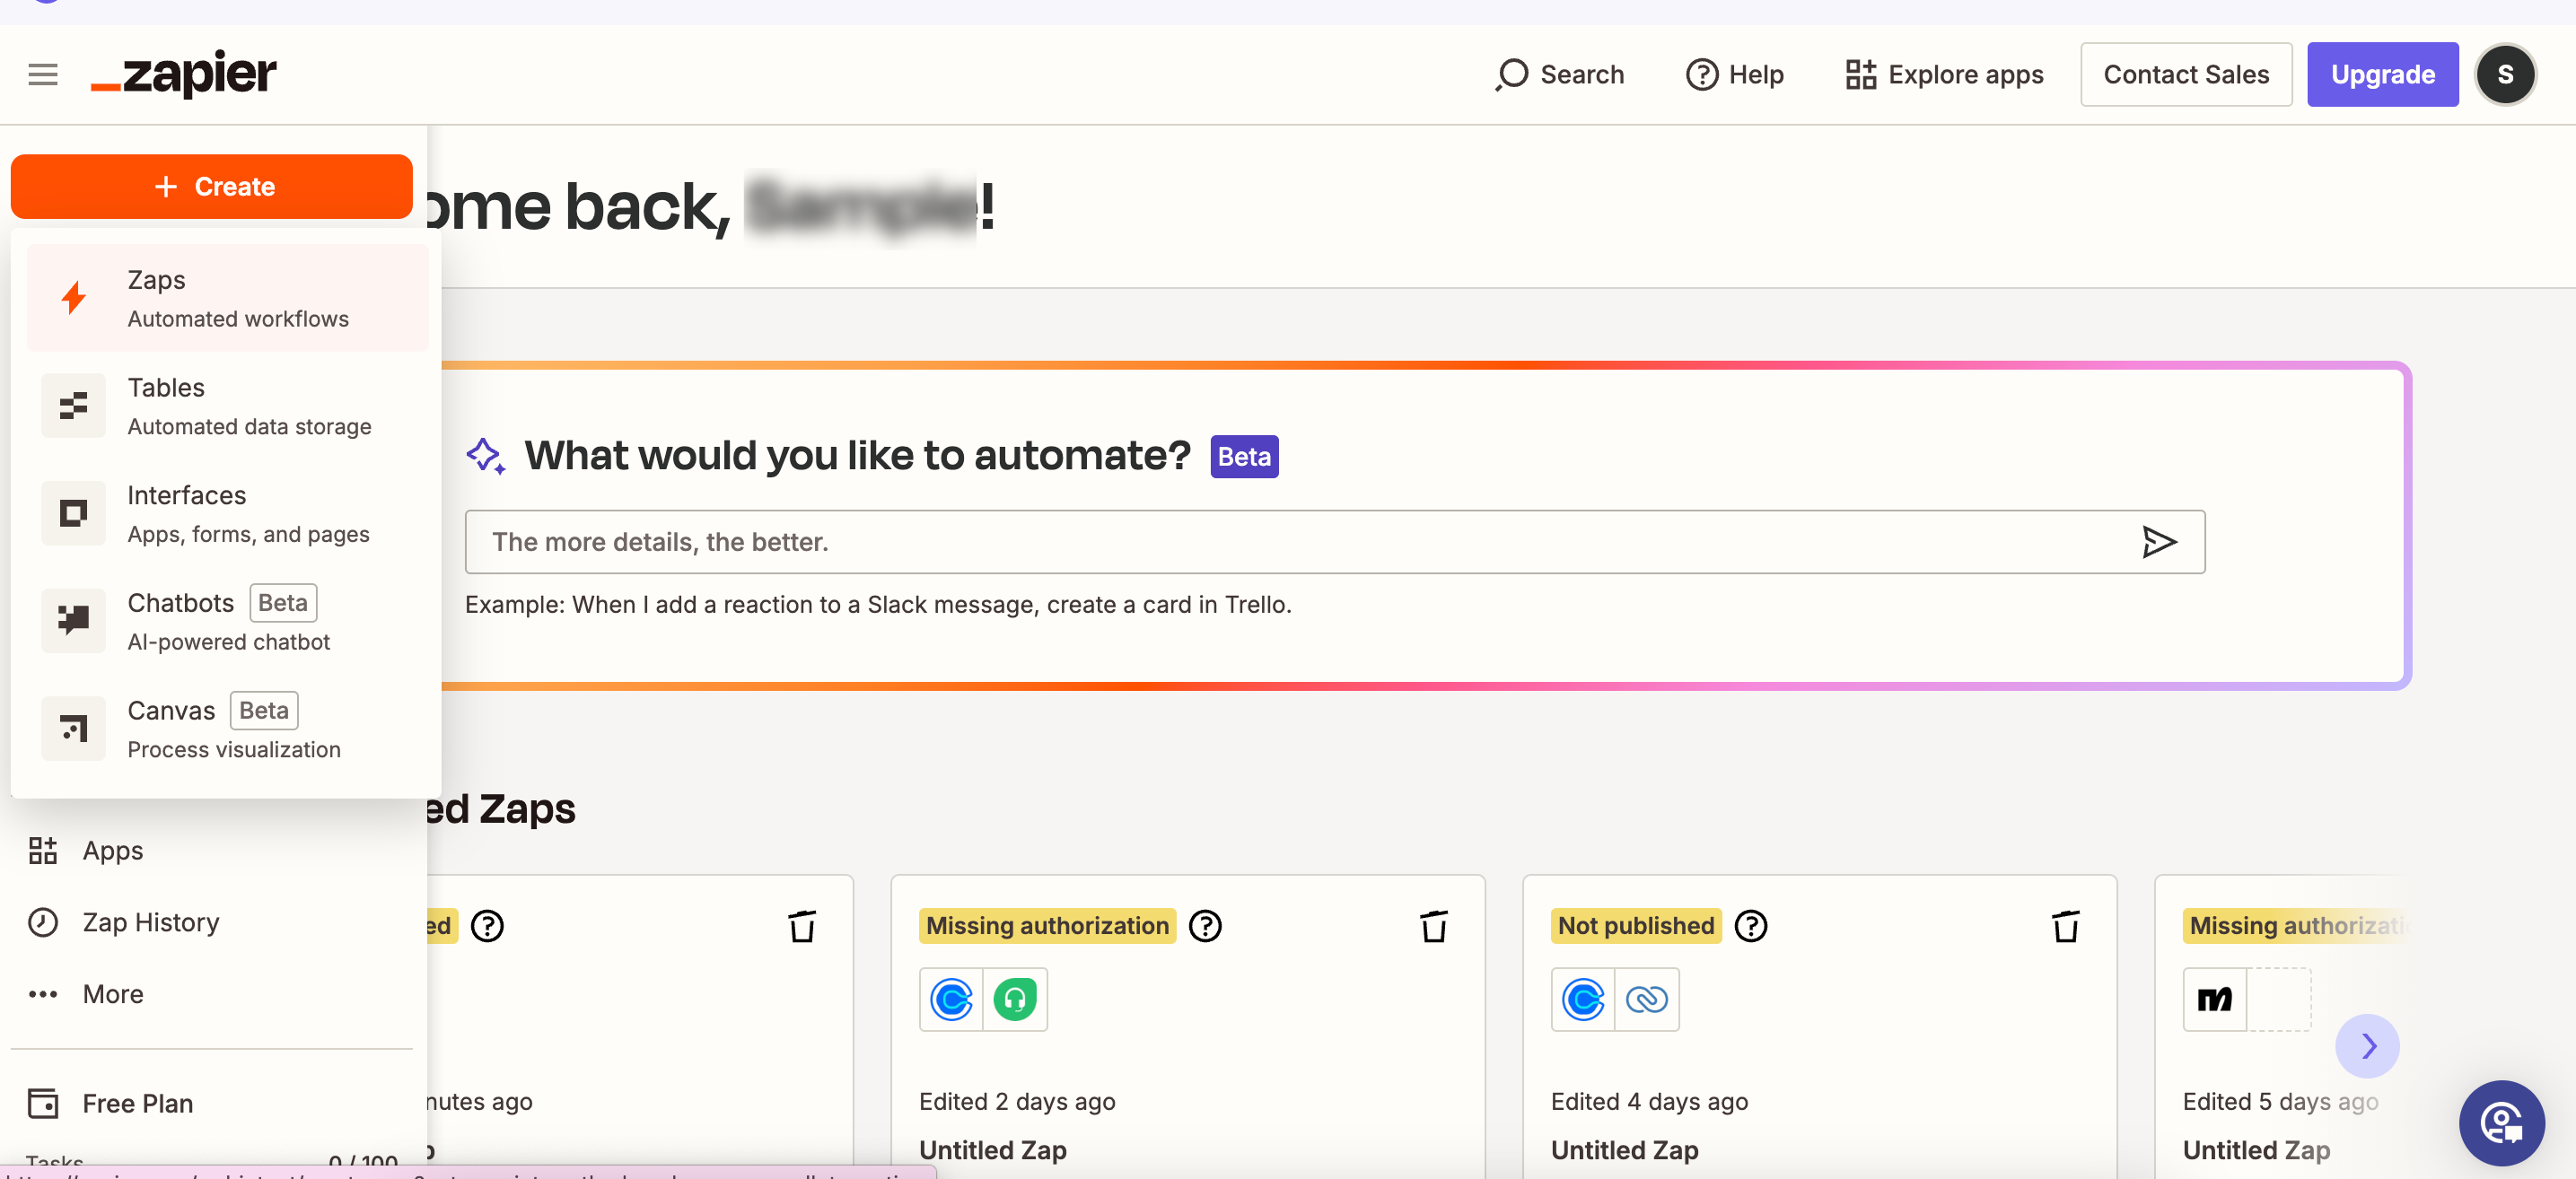Open the support chat bubble icon

tap(2501, 1123)
